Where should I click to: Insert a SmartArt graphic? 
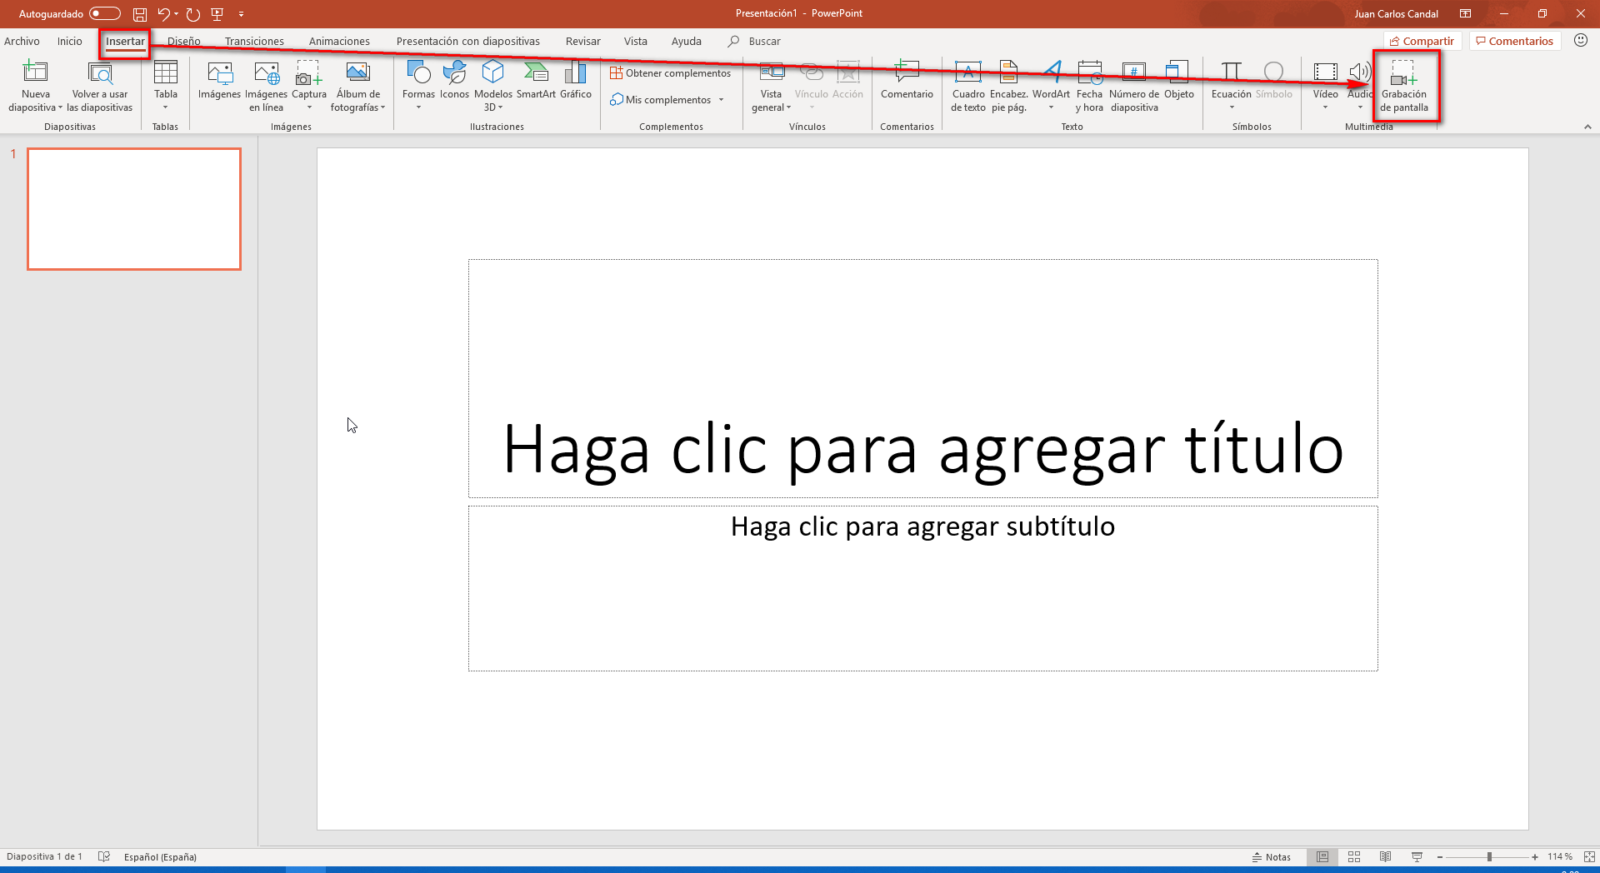click(x=535, y=80)
